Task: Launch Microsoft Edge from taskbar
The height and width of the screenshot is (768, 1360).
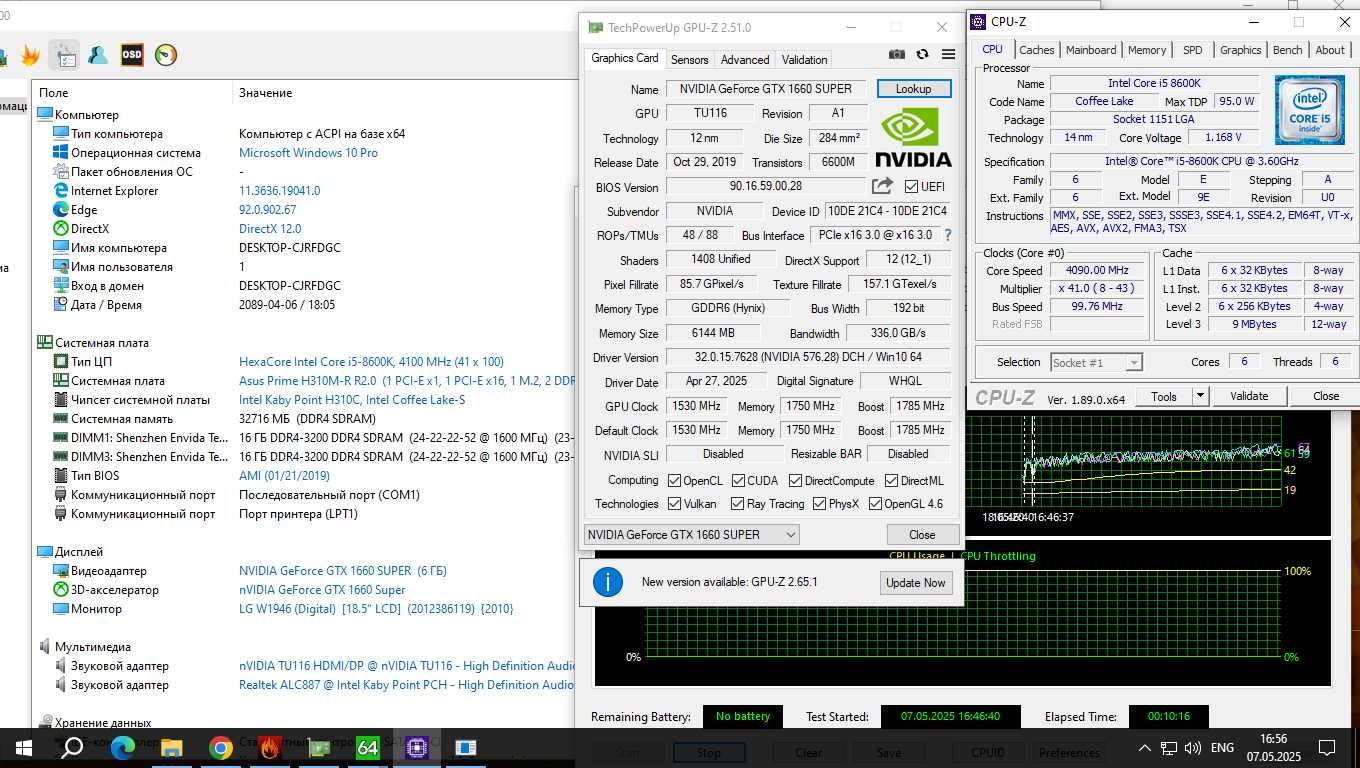Action: pos(122,747)
